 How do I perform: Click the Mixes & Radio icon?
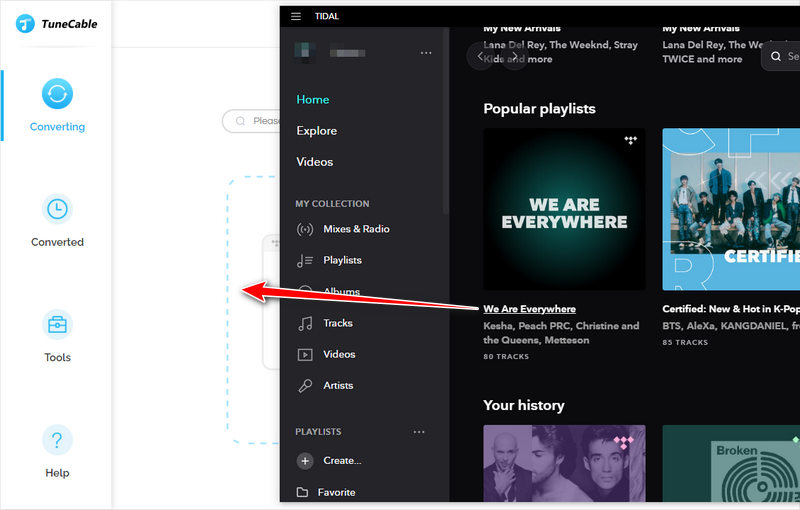(x=305, y=229)
